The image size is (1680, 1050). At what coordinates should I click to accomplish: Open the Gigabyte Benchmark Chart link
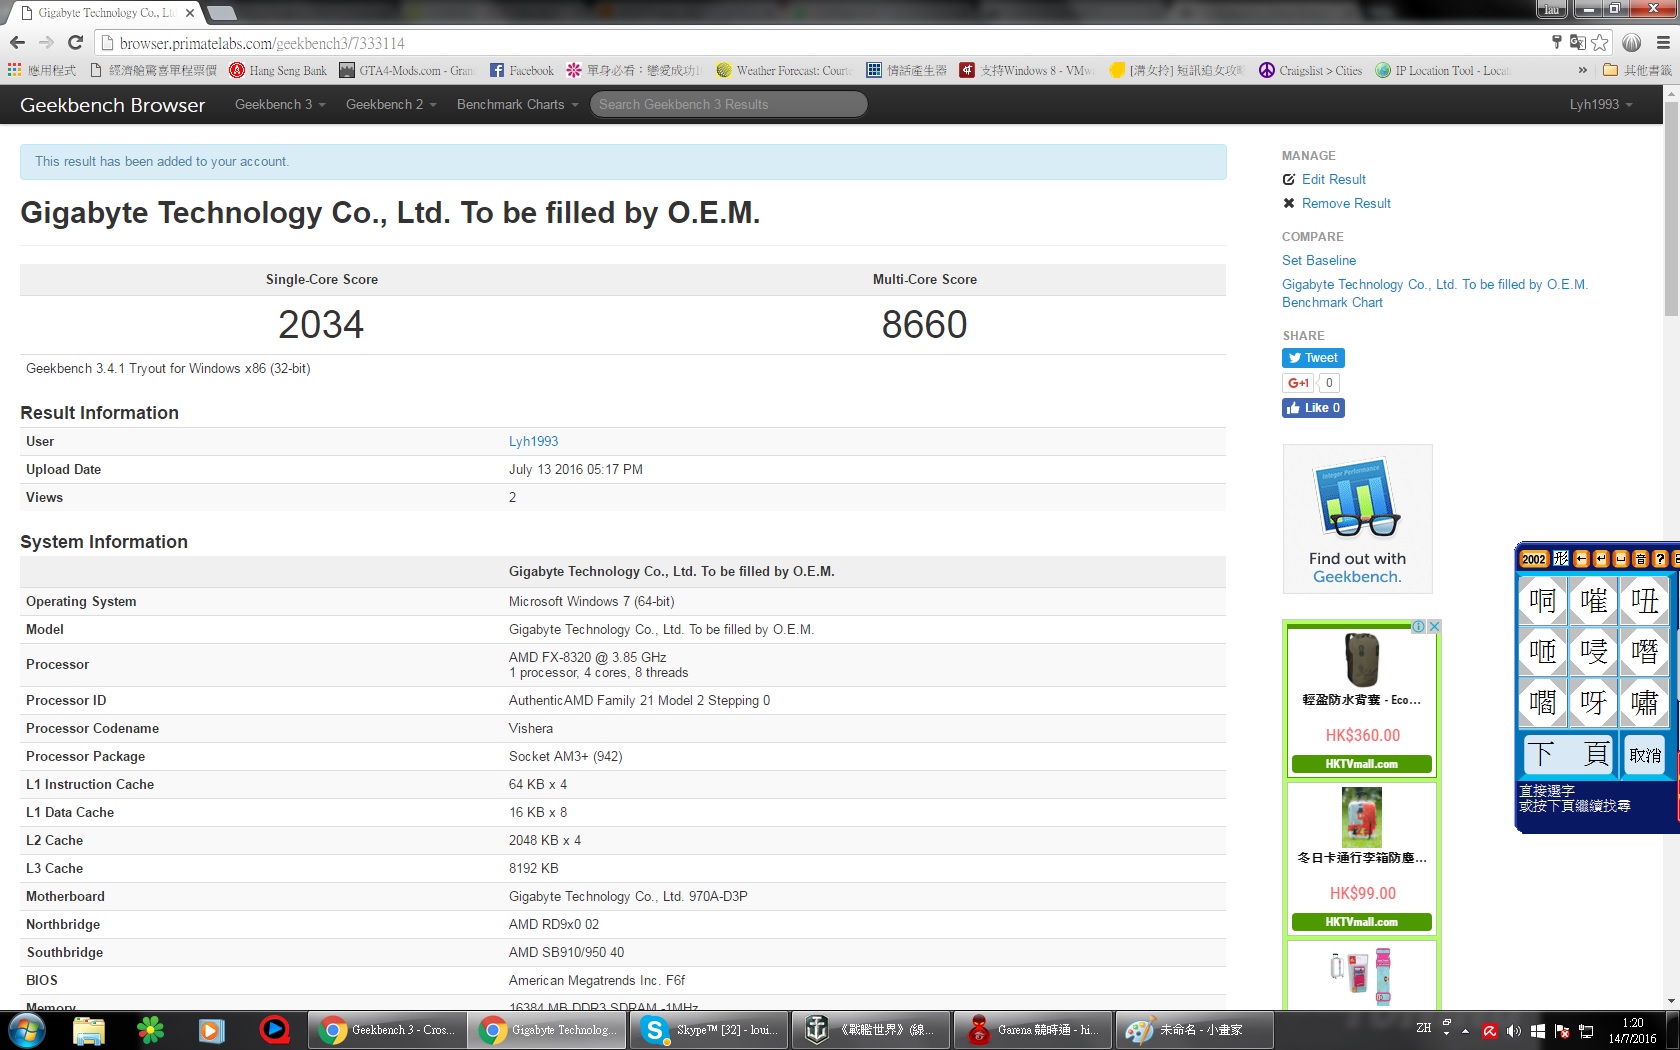tap(1434, 293)
